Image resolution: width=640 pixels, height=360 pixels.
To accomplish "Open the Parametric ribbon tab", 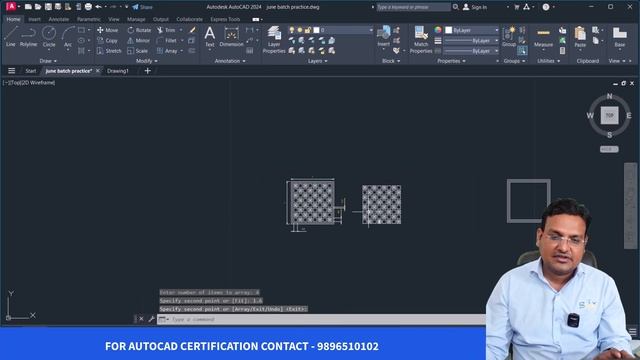I will (x=89, y=19).
